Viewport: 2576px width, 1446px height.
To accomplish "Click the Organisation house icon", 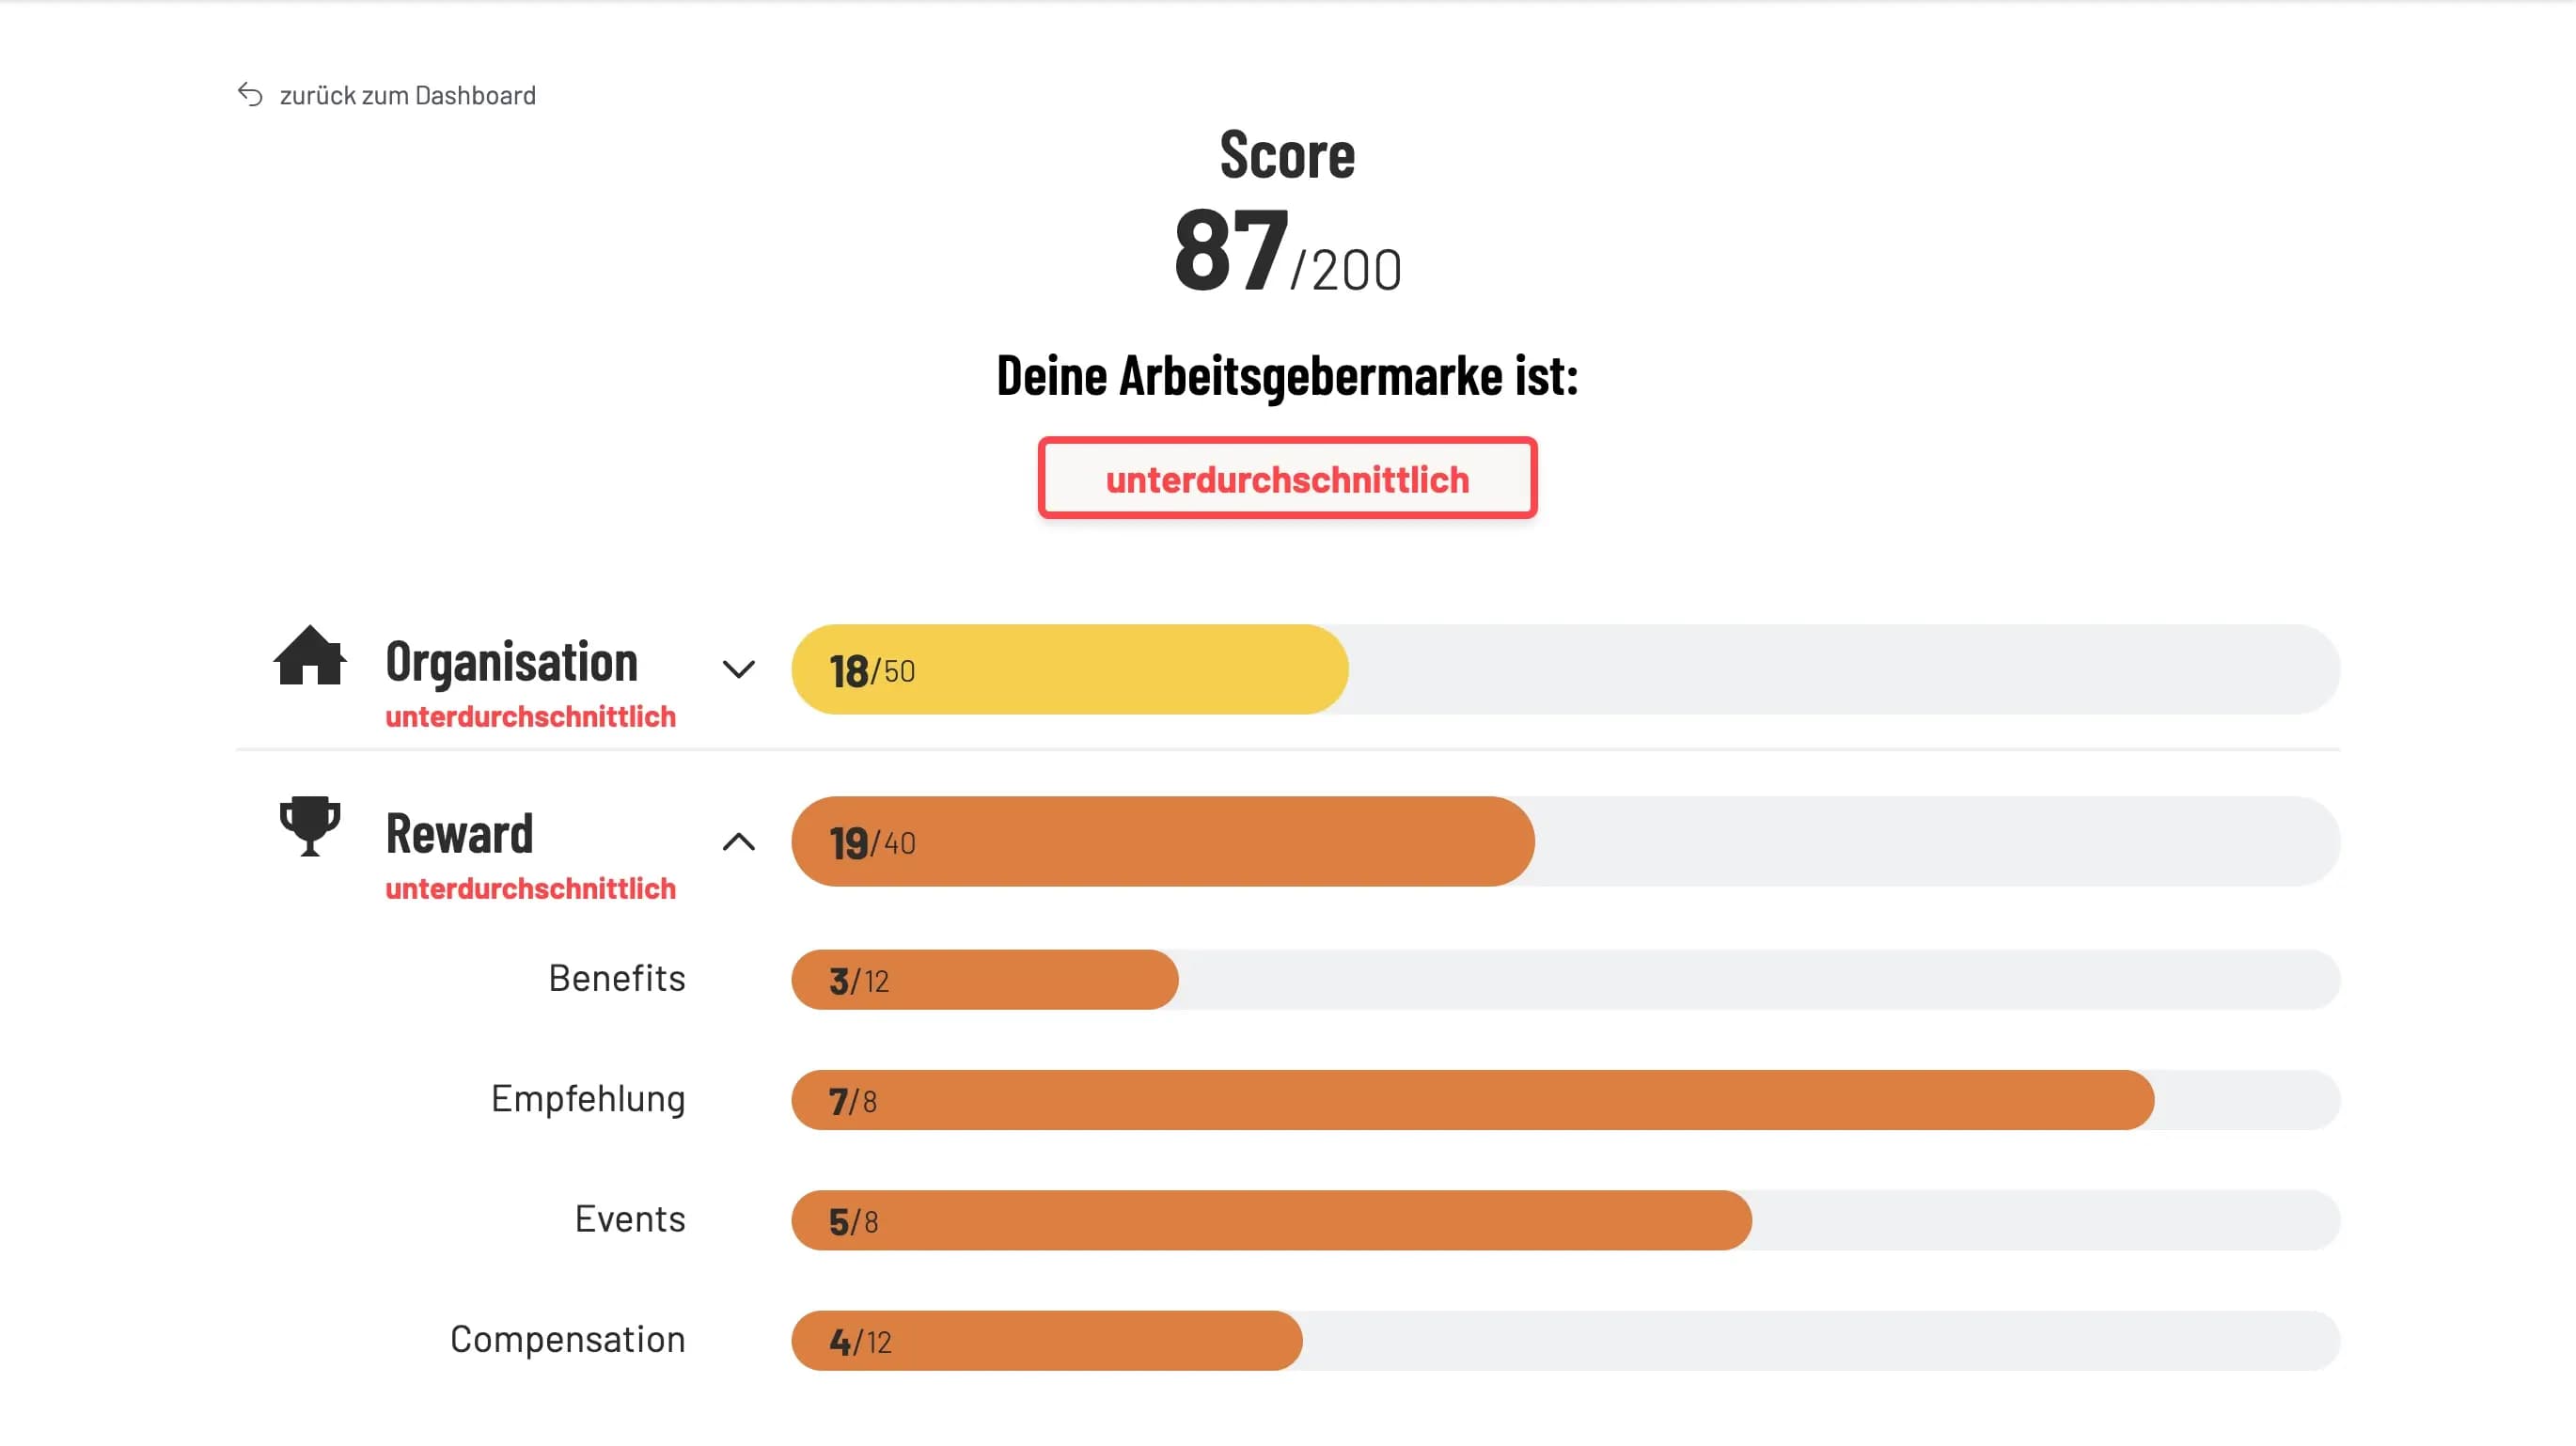I will coord(310,656).
